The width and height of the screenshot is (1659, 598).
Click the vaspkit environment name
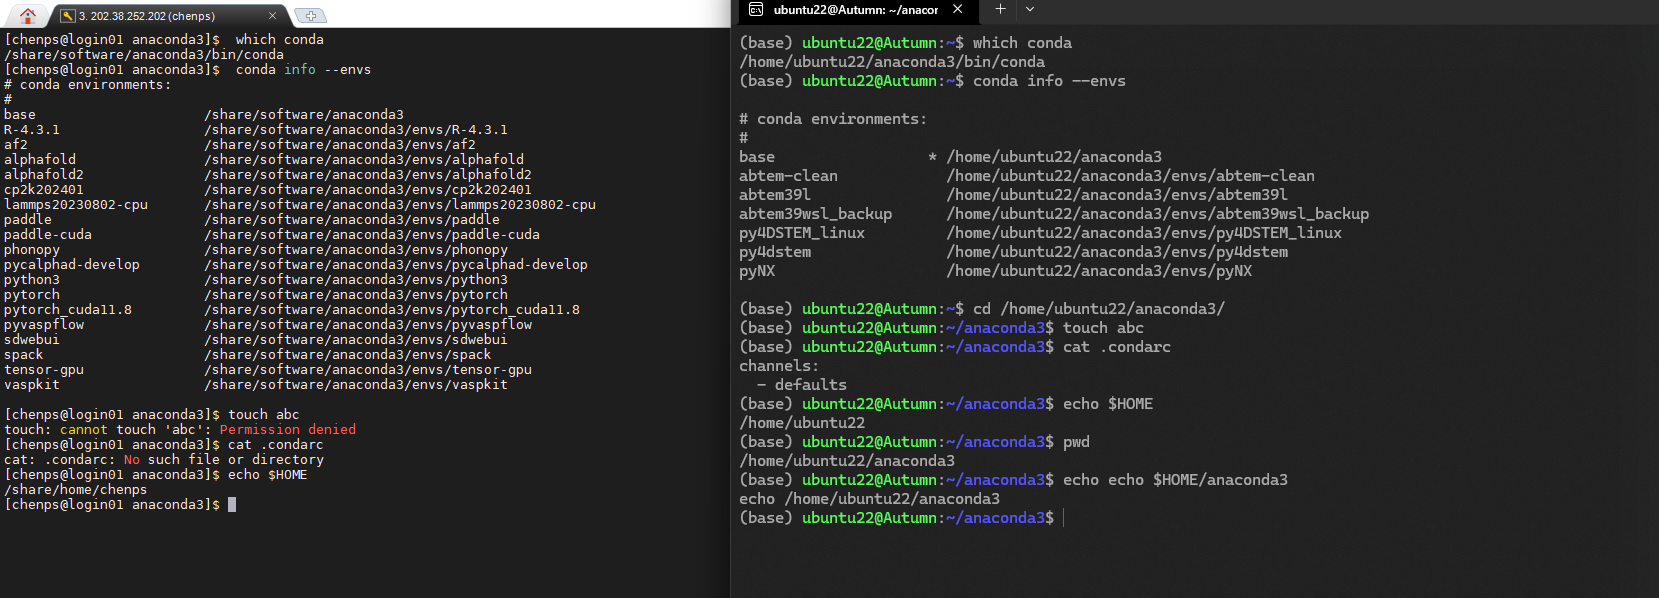click(x=32, y=385)
